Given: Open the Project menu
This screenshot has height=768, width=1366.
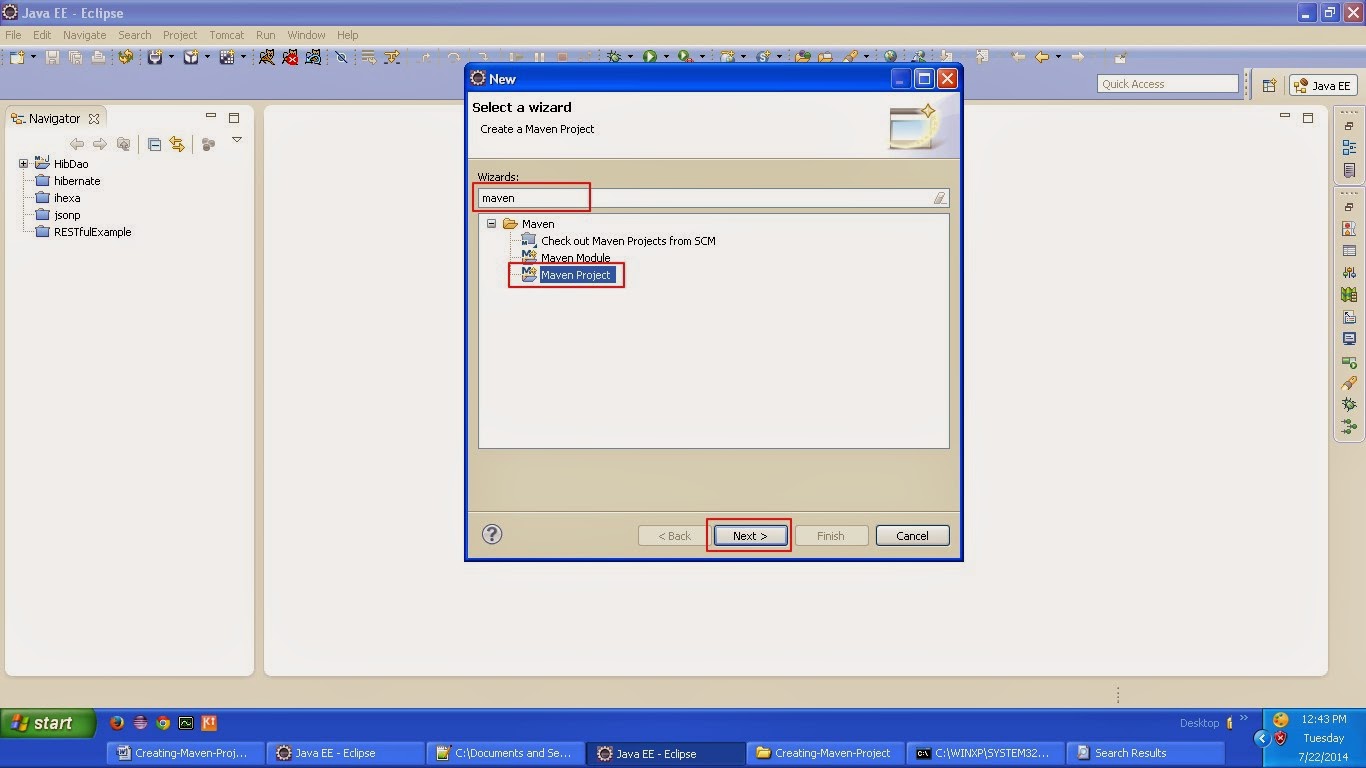Looking at the screenshot, I should (180, 35).
